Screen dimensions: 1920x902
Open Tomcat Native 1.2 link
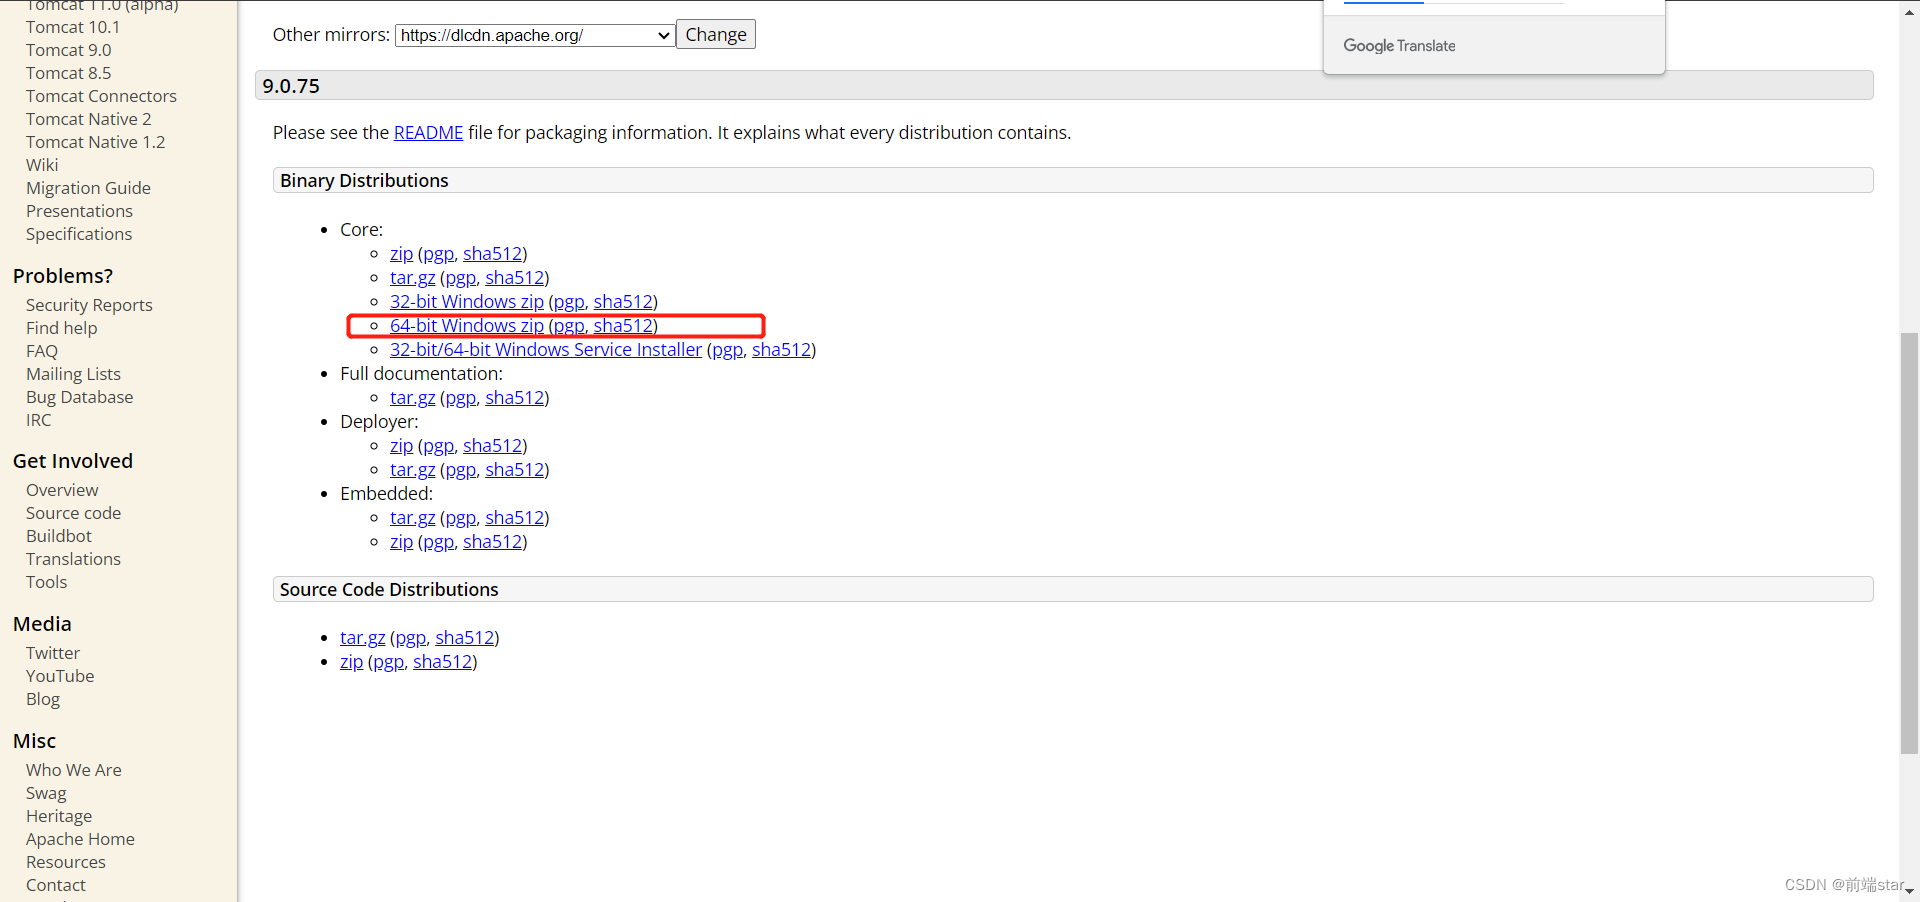pos(96,142)
